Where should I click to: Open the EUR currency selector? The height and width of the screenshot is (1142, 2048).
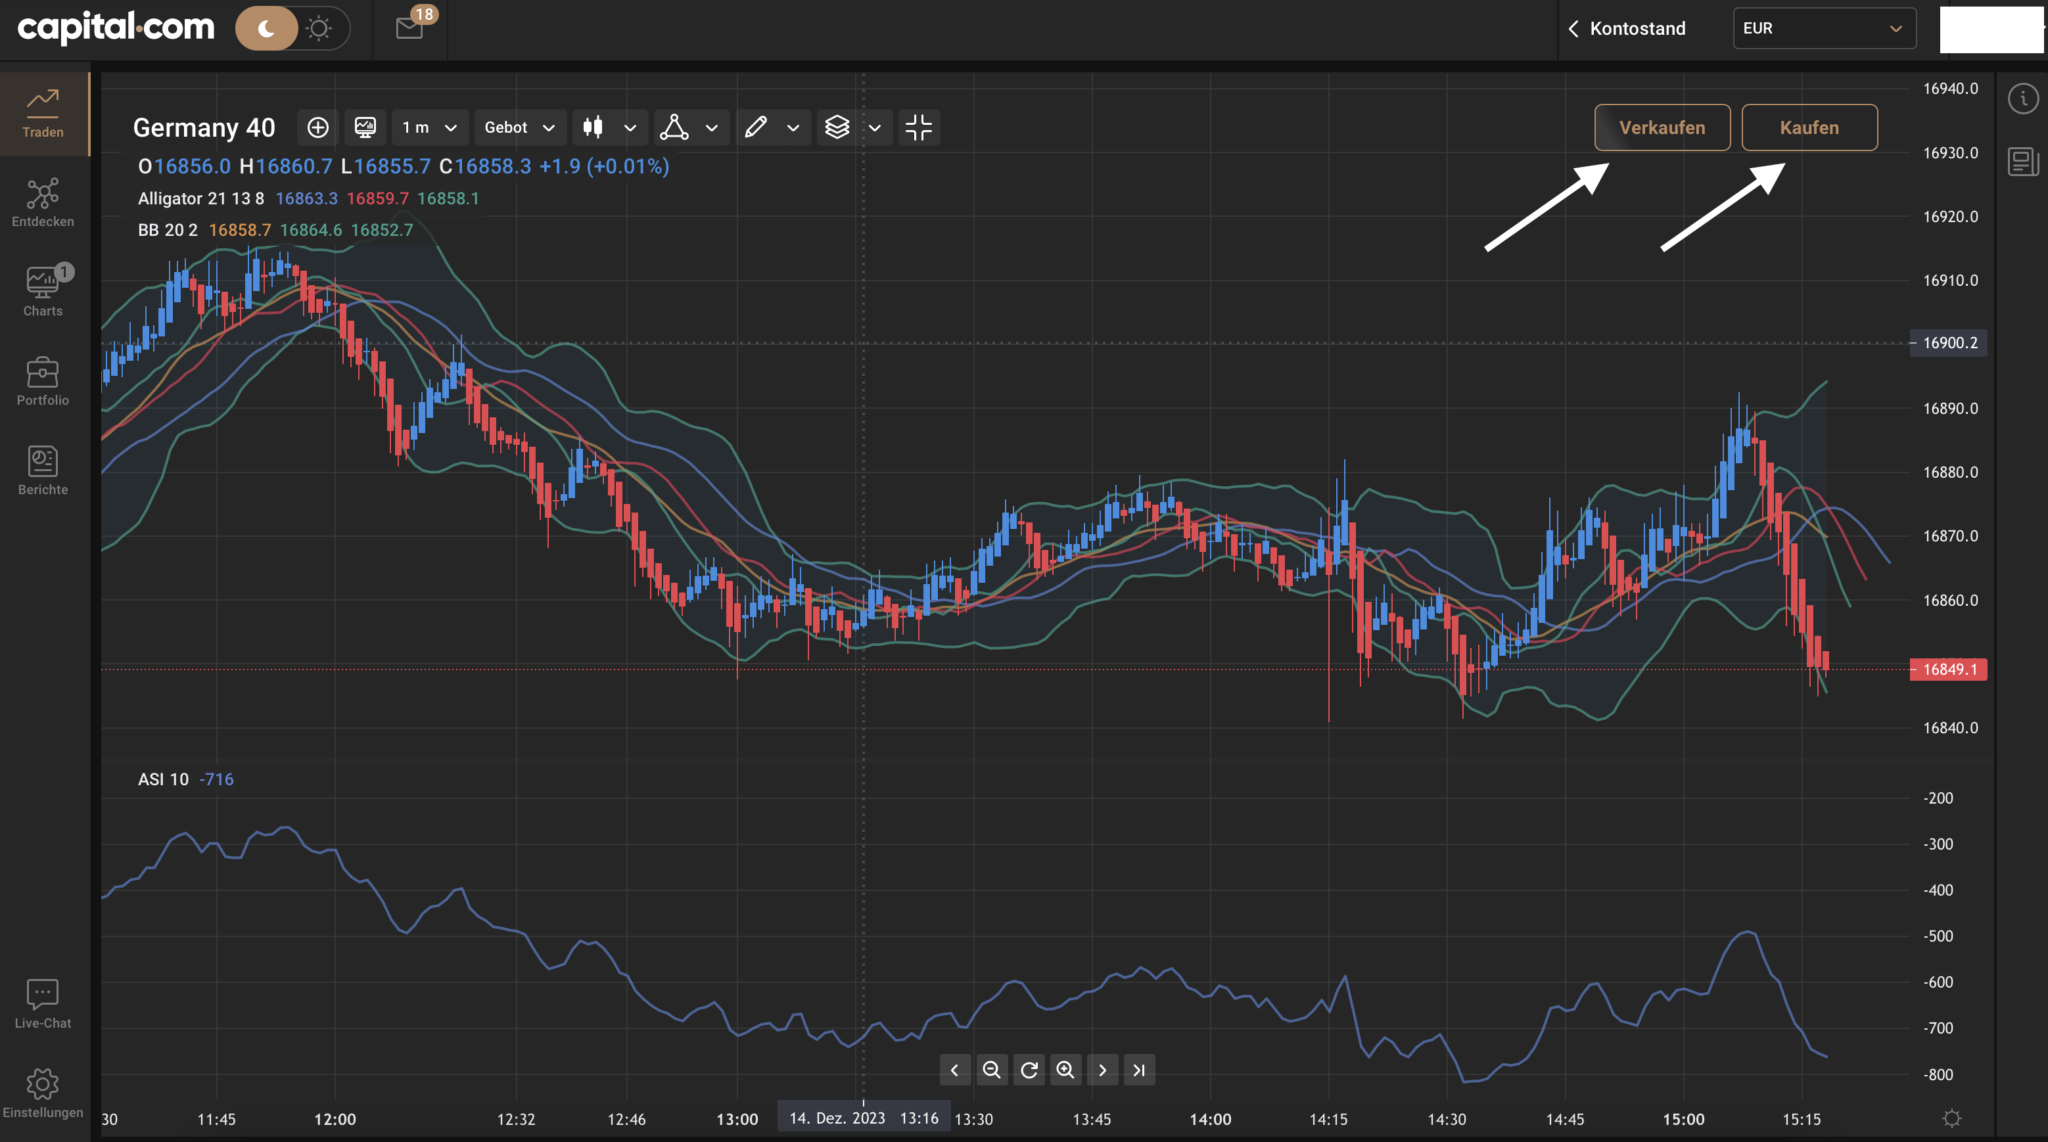tap(1822, 28)
